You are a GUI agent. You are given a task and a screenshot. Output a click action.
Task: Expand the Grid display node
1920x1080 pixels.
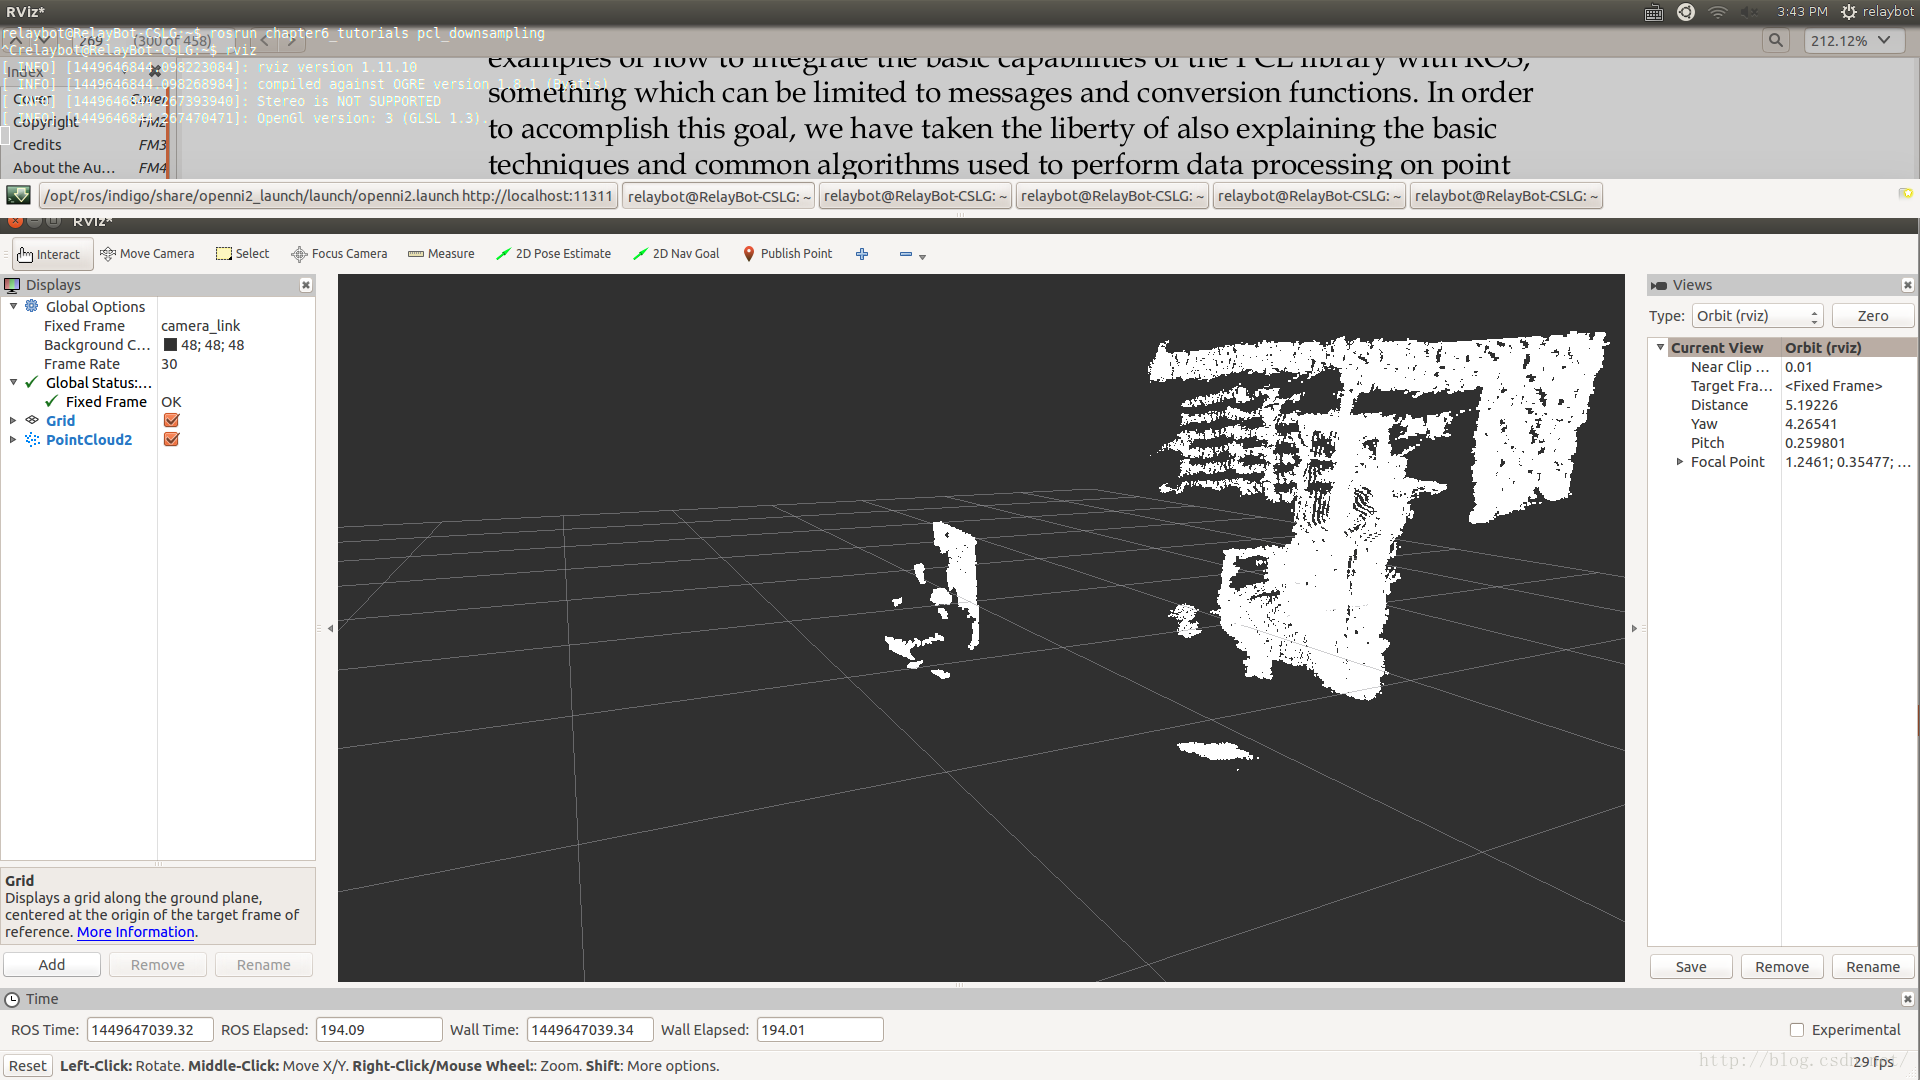tap(13, 421)
